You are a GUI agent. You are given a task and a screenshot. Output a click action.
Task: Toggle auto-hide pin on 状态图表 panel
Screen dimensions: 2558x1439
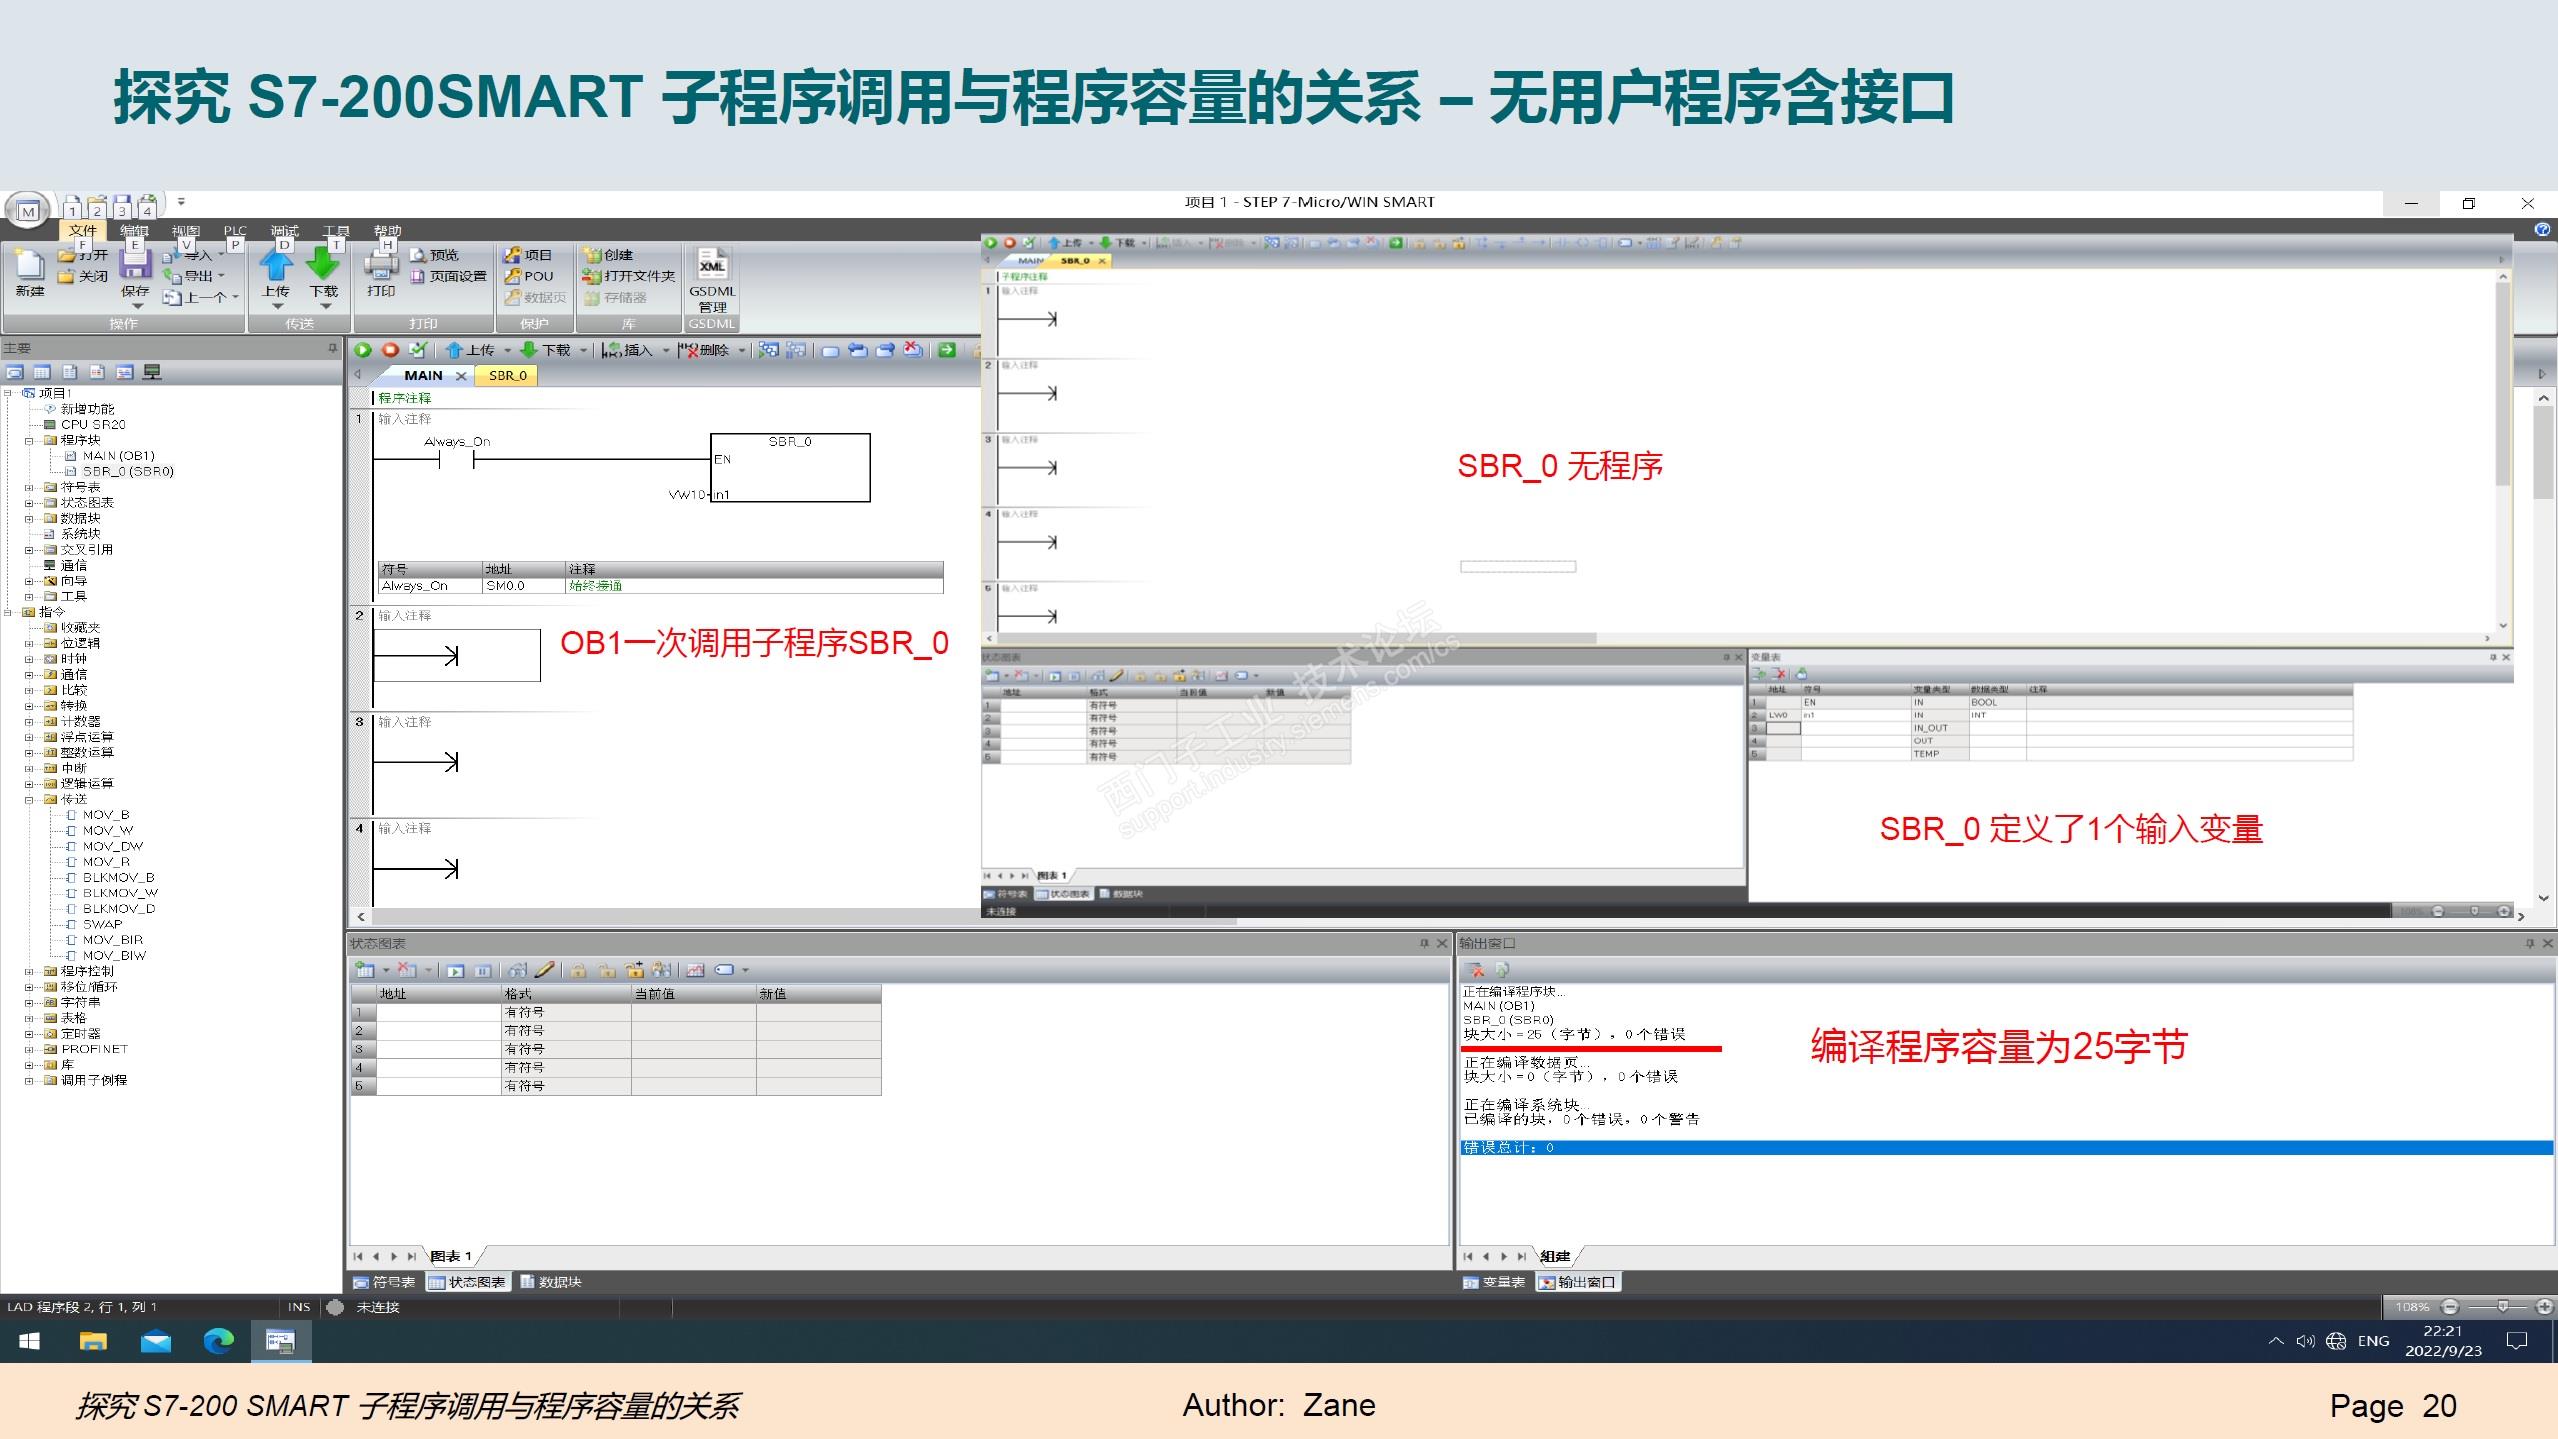tap(1424, 943)
